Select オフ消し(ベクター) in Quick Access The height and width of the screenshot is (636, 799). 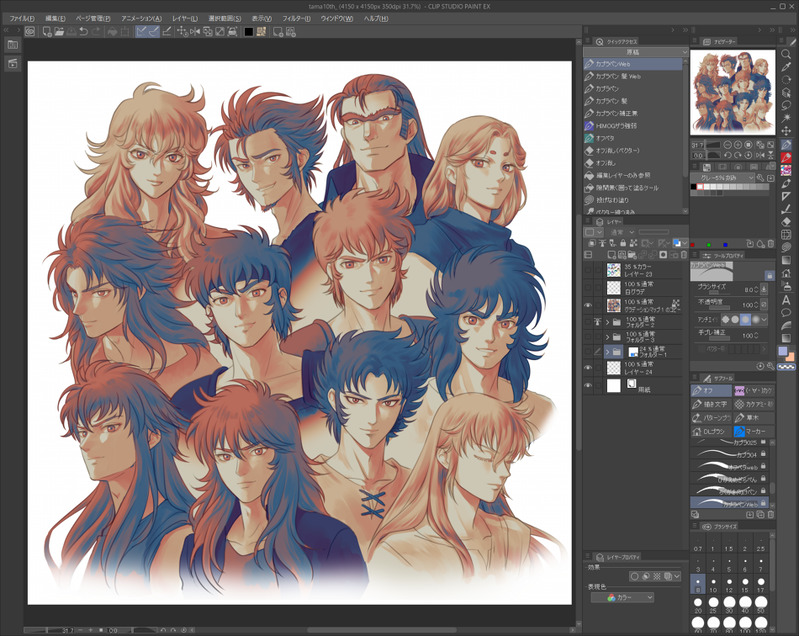click(x=634, y=150)
